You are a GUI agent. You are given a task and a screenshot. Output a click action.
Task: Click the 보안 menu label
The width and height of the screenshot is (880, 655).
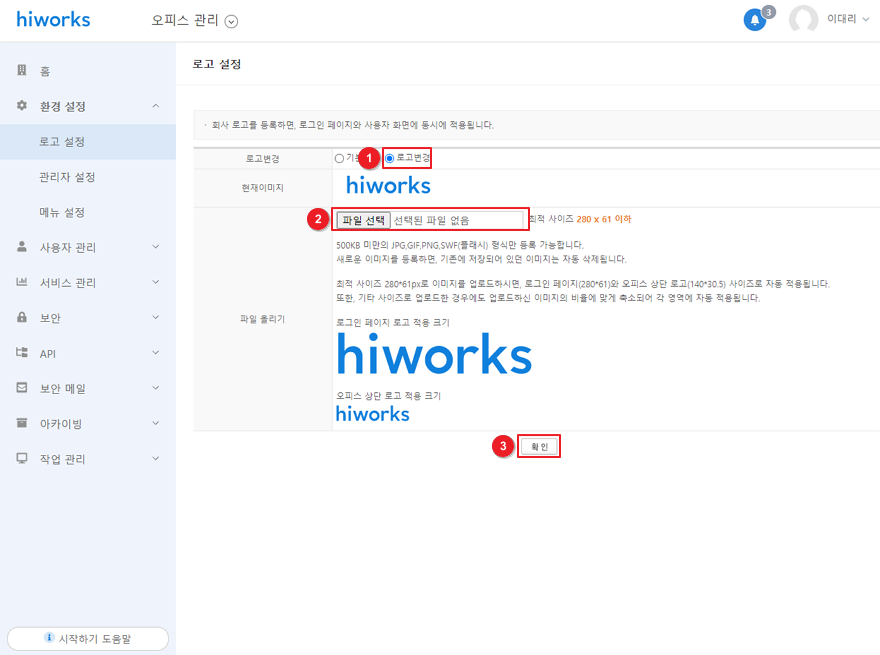[x=50, y=318]
